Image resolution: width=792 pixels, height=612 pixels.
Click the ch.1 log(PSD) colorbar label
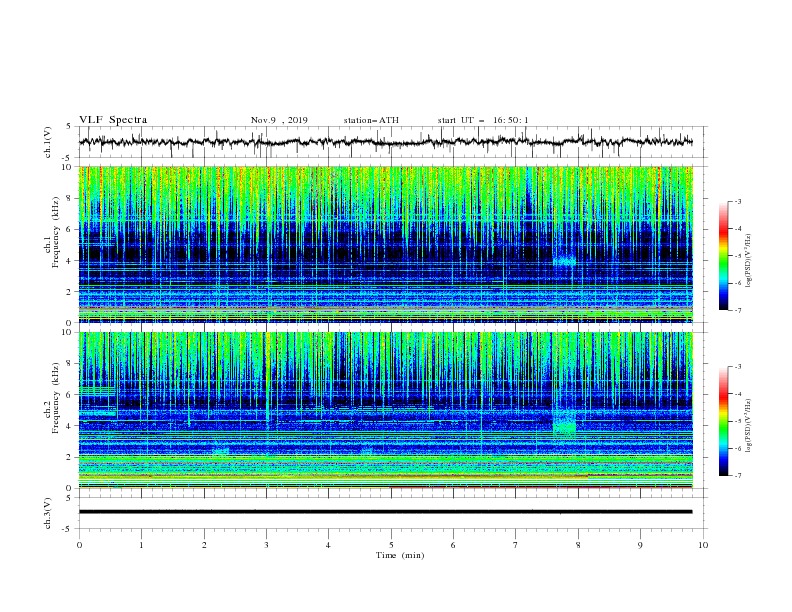pos(749,261)
